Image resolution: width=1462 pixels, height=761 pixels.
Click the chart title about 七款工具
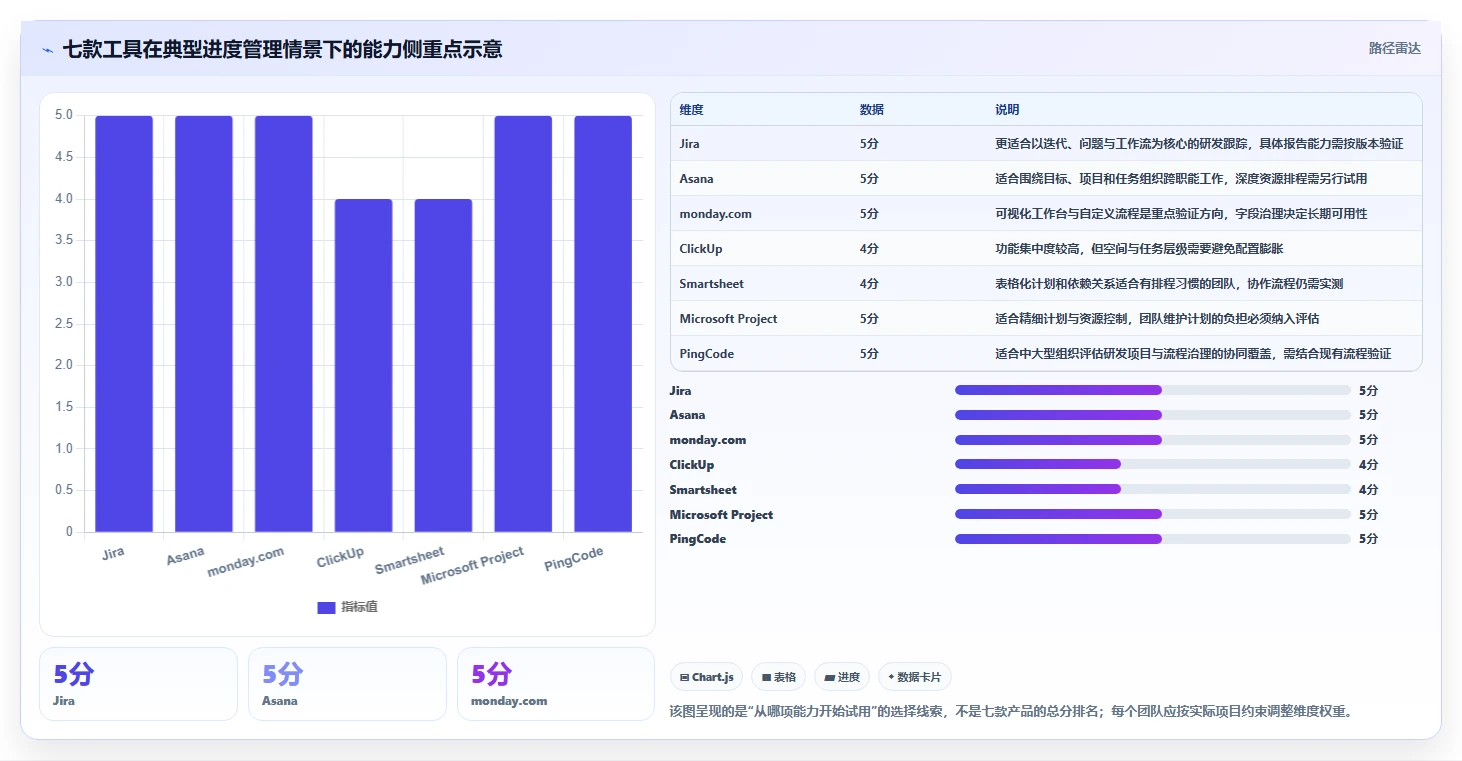[283, 49]
